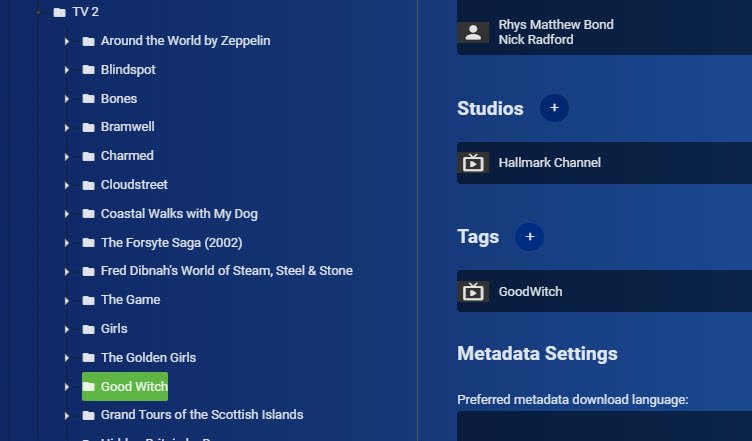Click the Blindspot folder icon
This screenshot has width=752, height=441.
(x=88, y=70)
